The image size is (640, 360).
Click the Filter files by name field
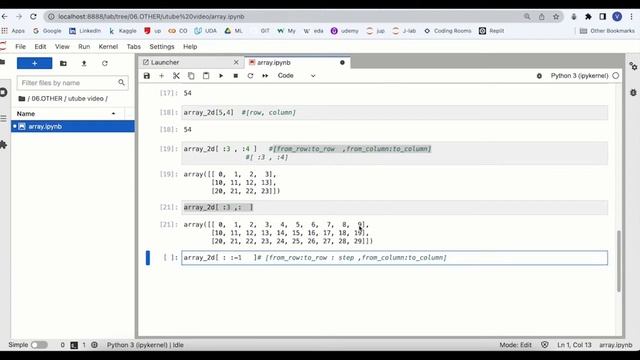tap(73, 83)
